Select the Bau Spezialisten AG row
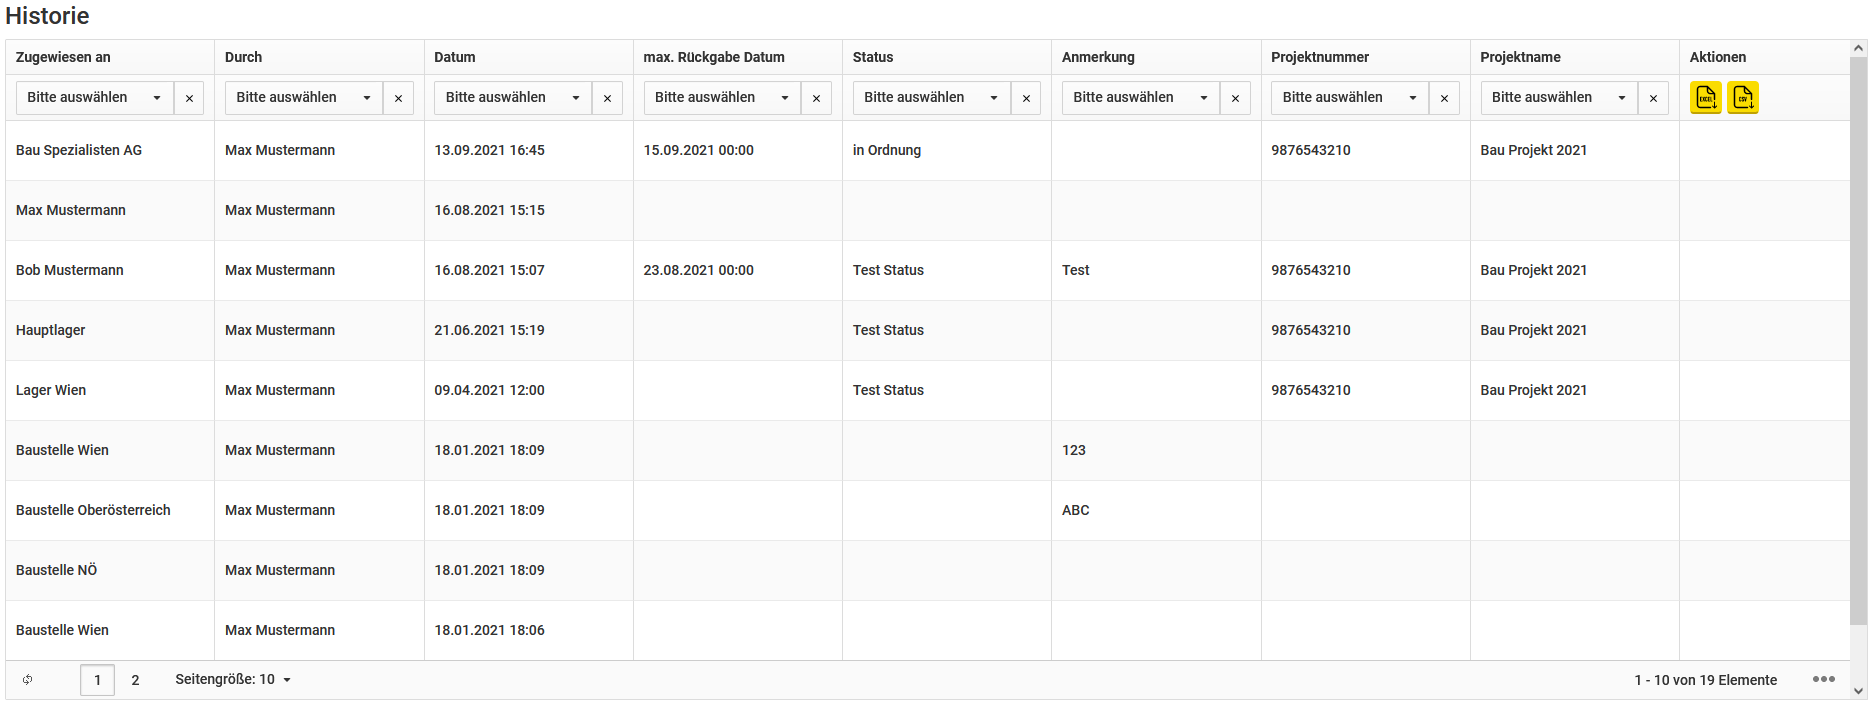 click(928, 150)
